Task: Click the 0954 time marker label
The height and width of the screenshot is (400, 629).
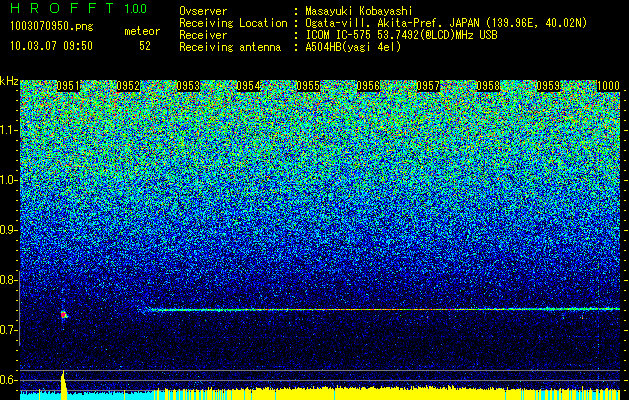Action: tap(248, 86)
